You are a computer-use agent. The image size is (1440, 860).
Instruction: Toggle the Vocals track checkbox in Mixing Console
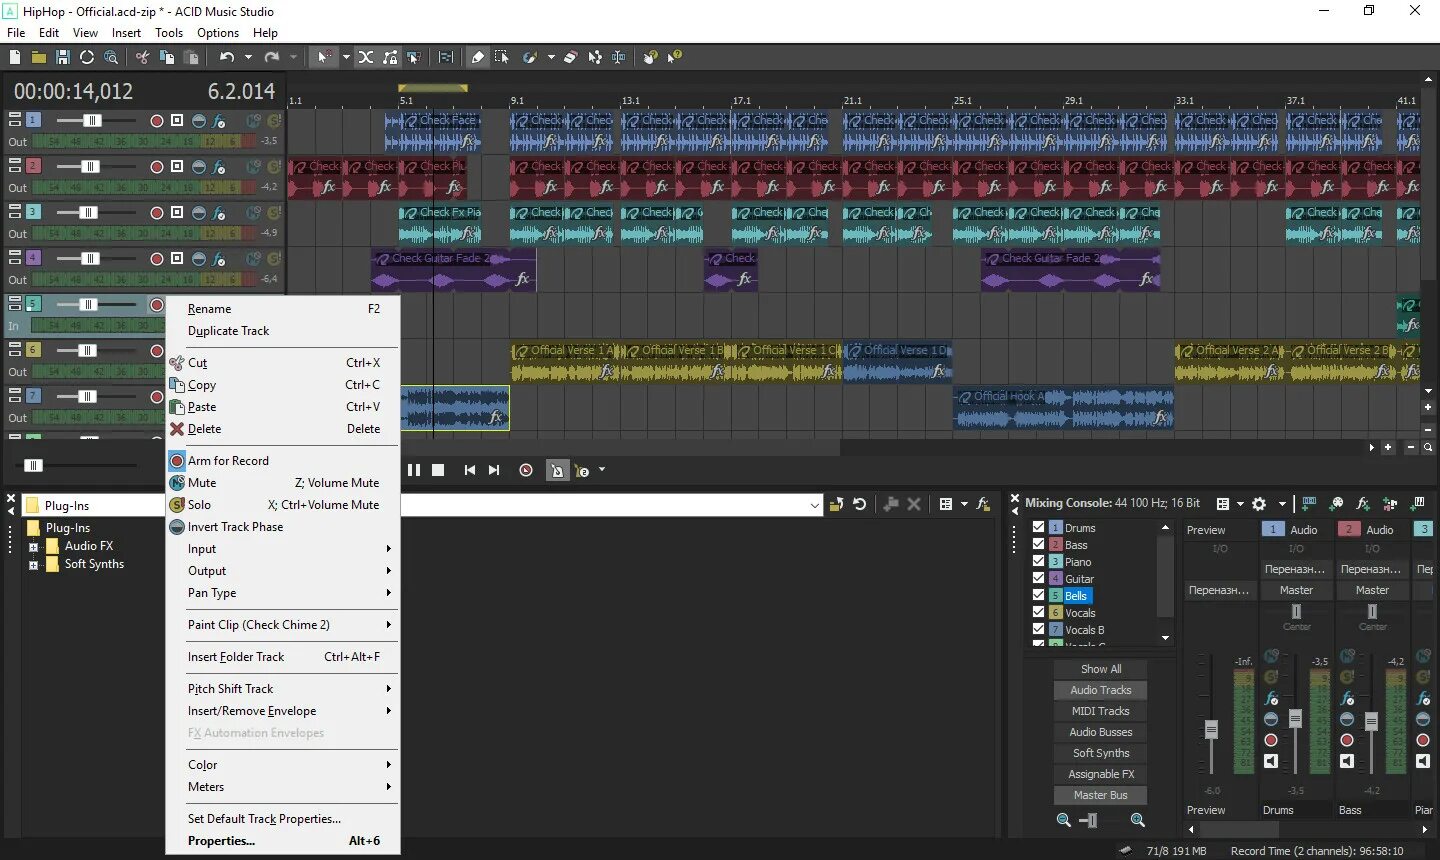(1038, 612)
